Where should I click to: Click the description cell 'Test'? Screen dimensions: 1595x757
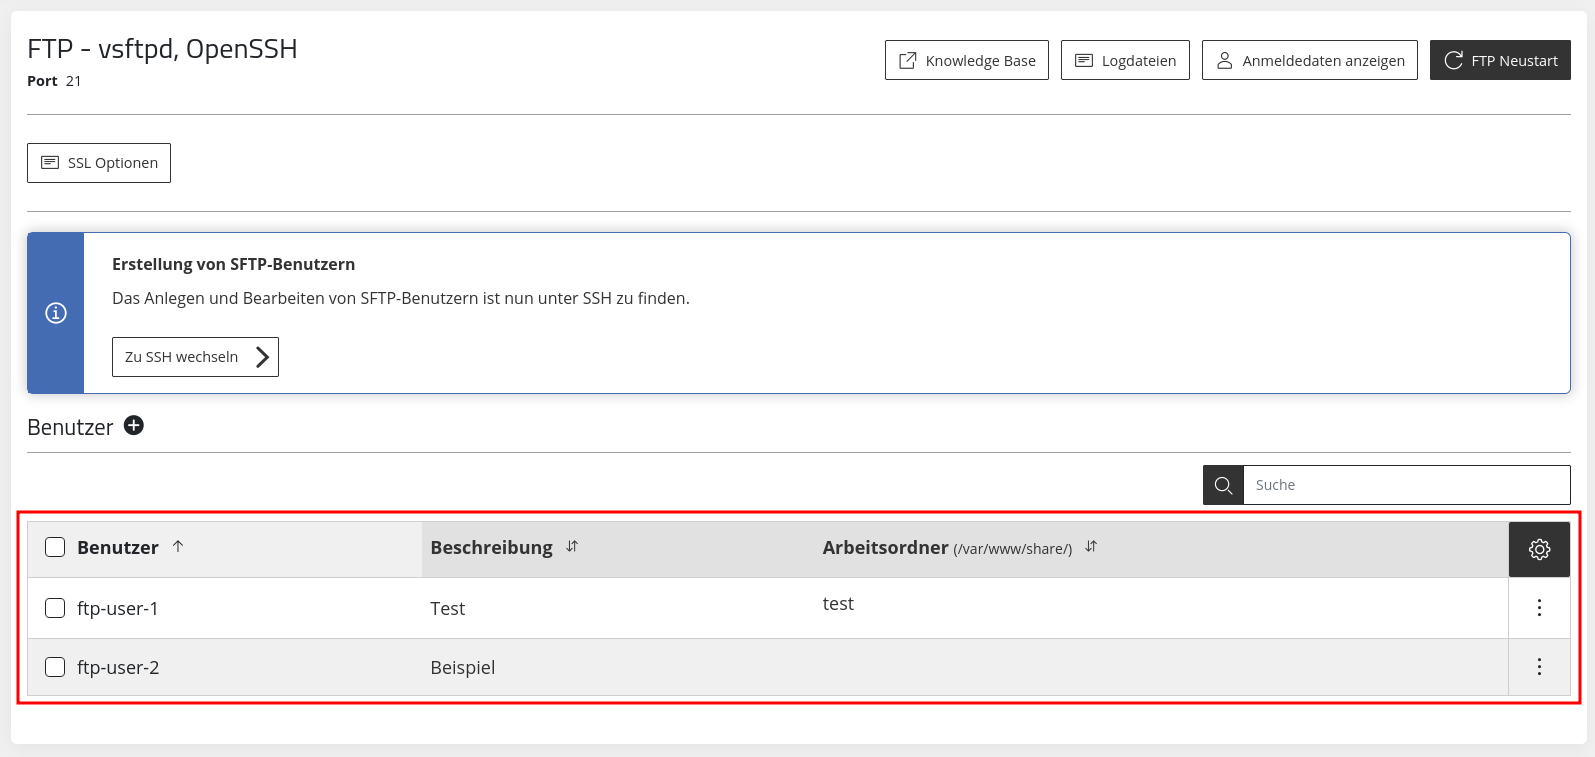pos(448,608)
